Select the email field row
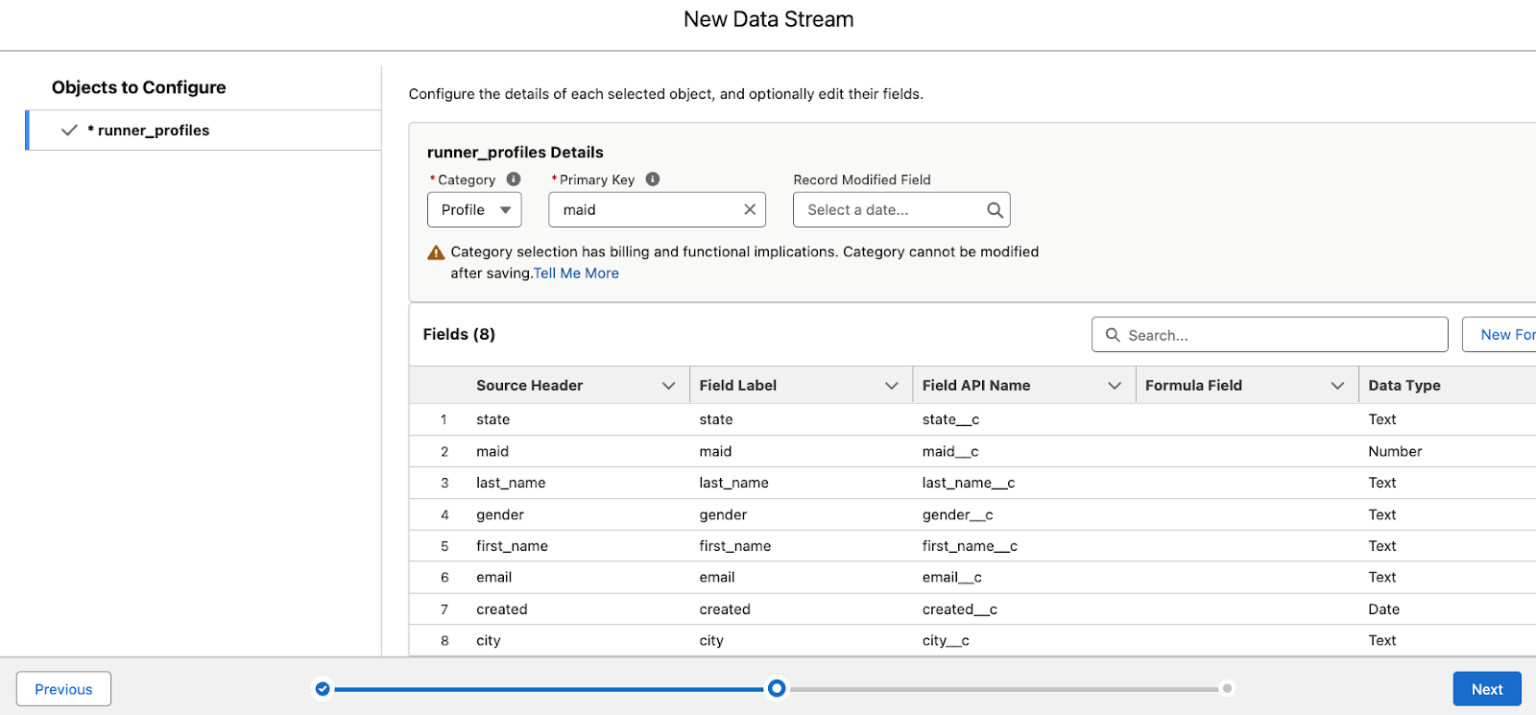 click(x=700, y=577)
